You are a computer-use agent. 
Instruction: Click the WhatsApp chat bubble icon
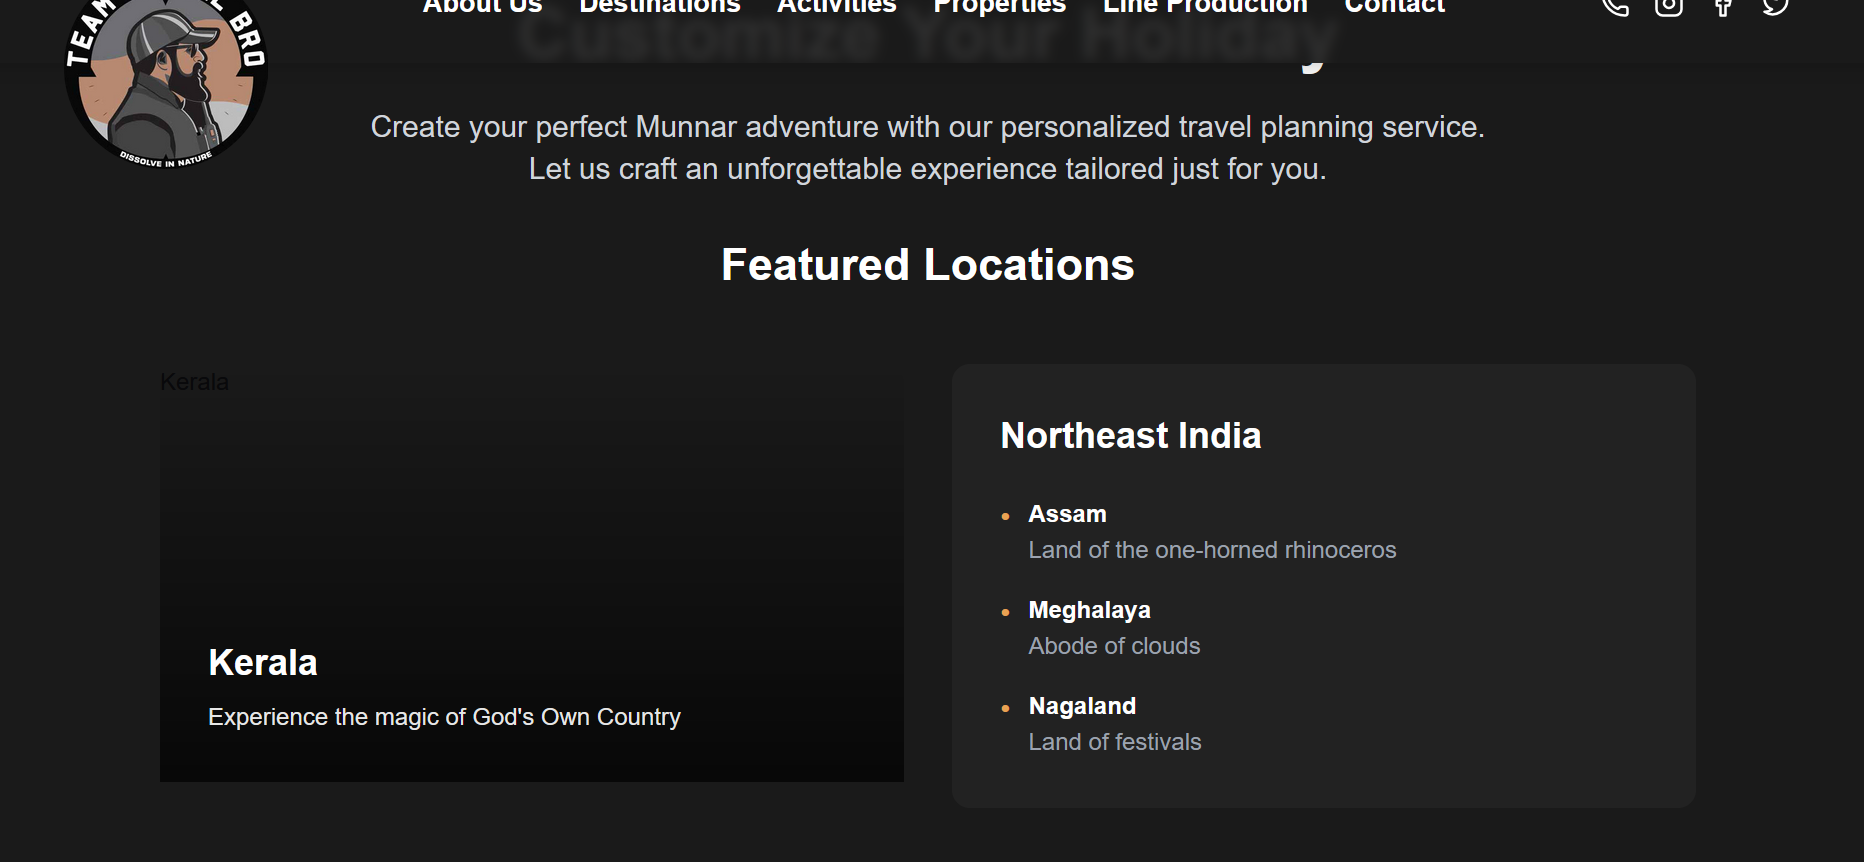tap(1775, 6)
